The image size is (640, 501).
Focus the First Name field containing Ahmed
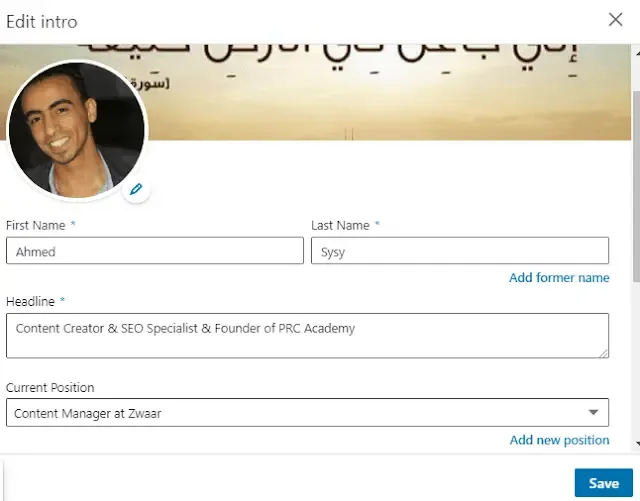click(155, 251)
